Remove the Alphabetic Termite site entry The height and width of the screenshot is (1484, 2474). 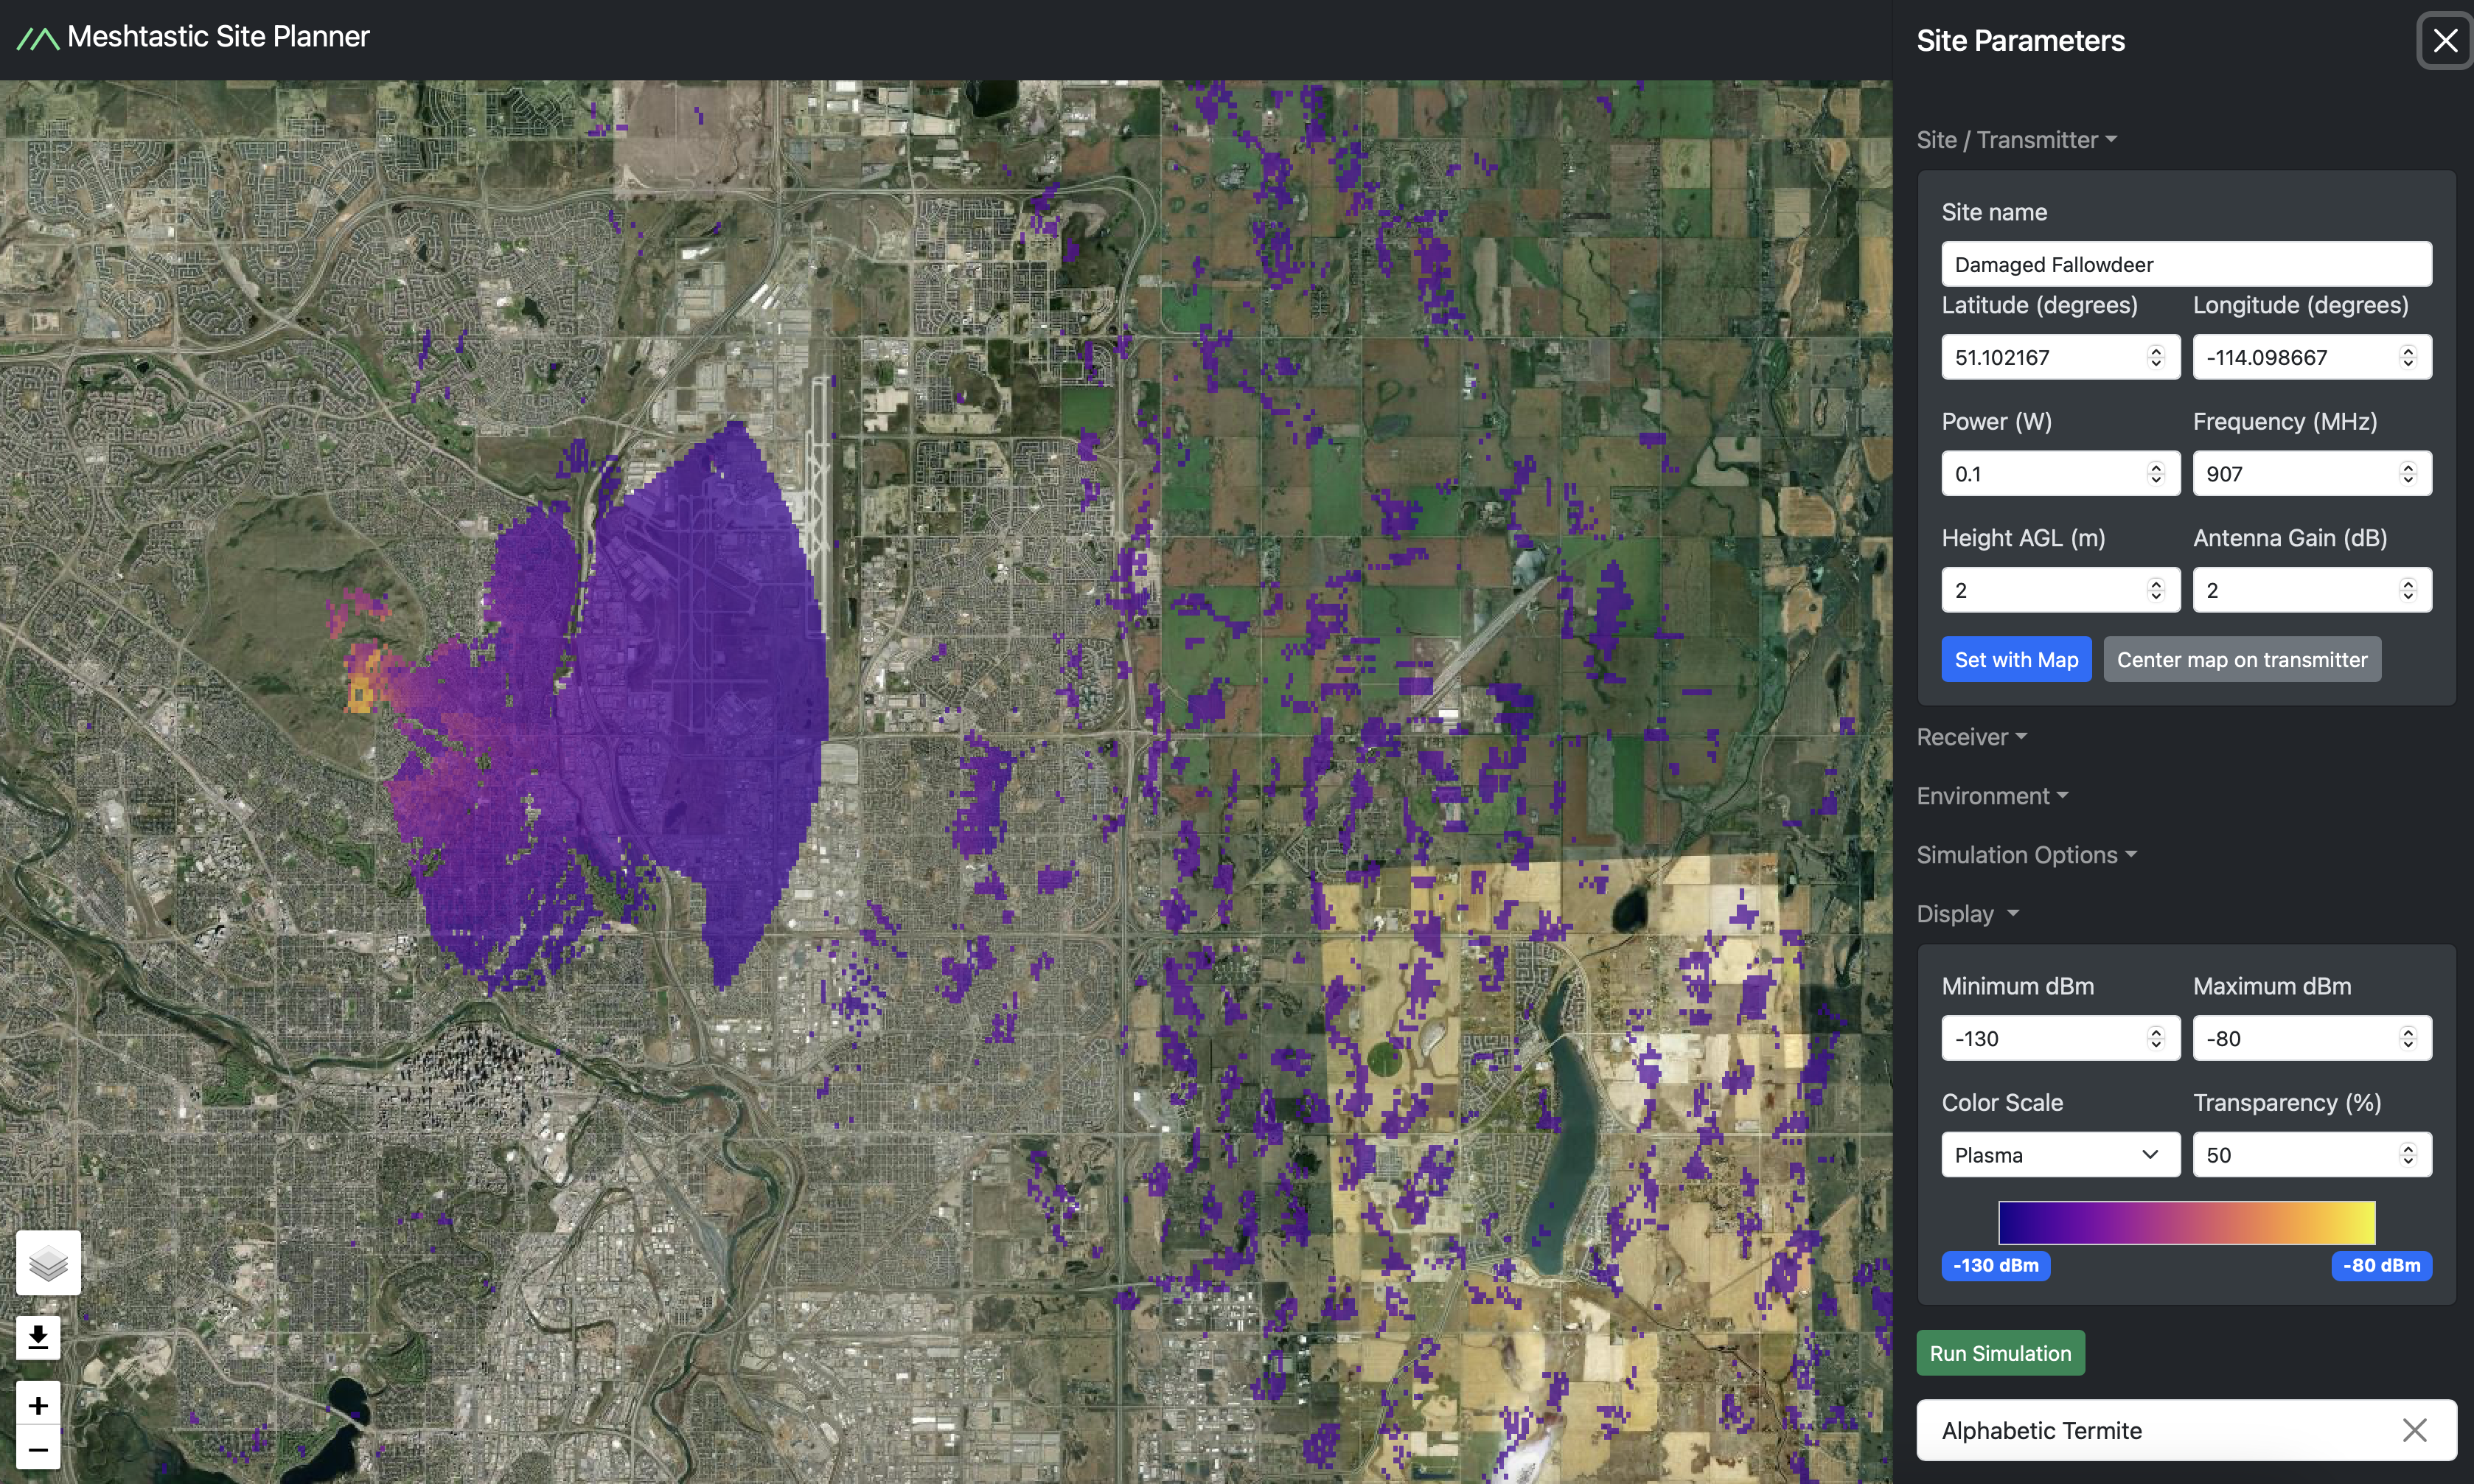(x=2414, y=1430)
